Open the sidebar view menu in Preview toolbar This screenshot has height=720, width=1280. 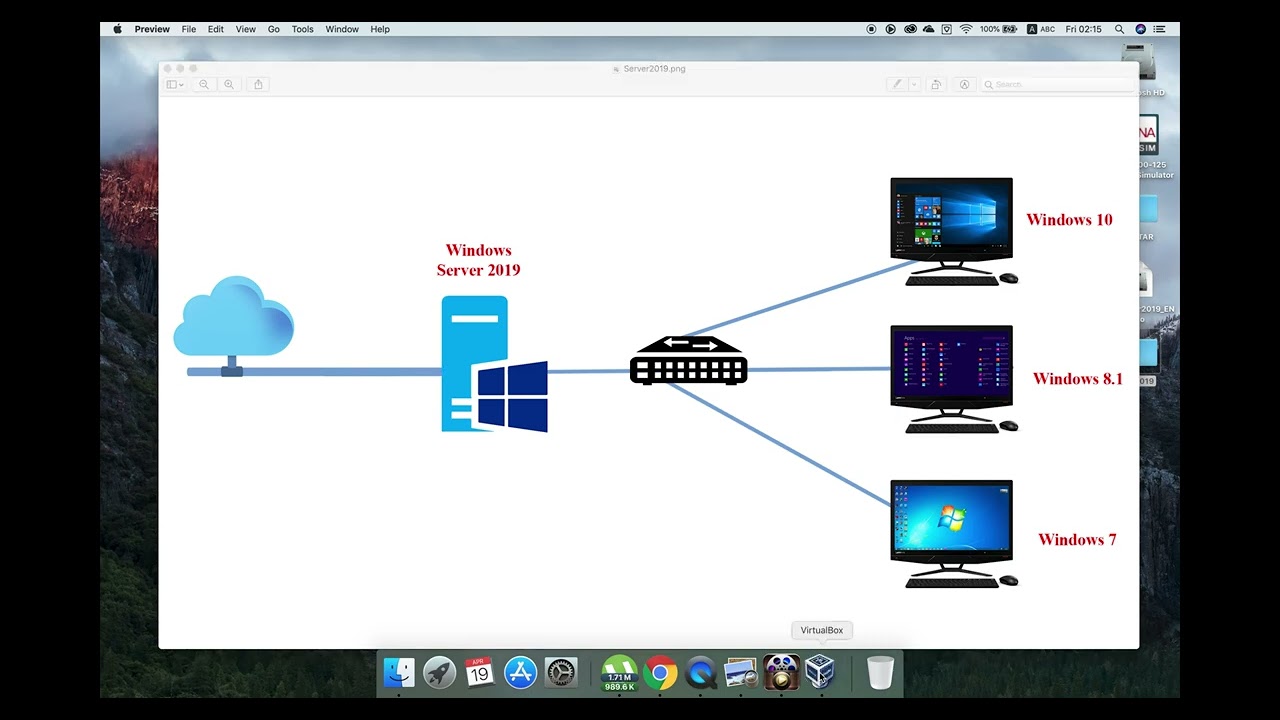[x=175, y=85]
